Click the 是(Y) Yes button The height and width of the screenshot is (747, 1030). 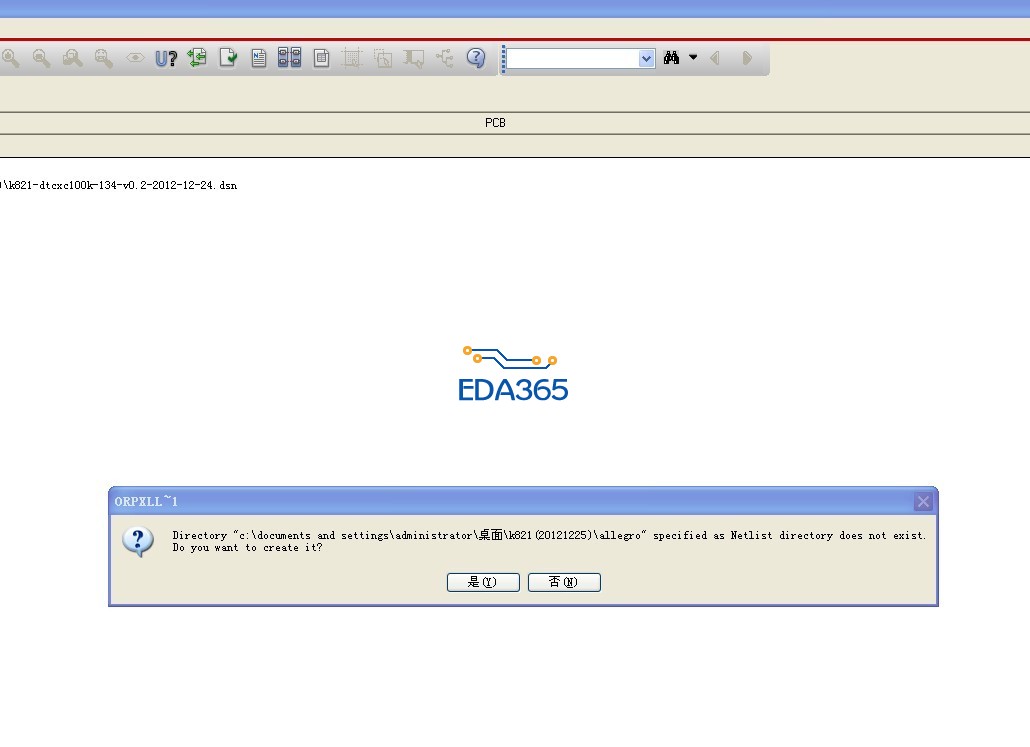(x=483, y=582)
